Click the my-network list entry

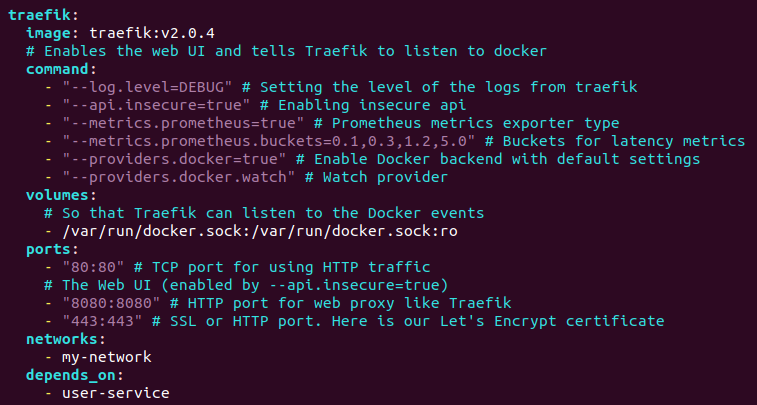(x=107, y=357)
